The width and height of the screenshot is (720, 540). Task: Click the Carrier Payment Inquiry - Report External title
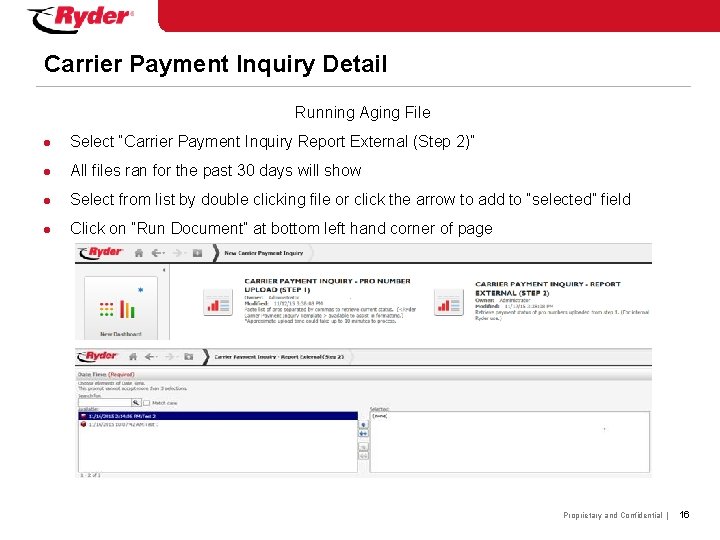(x=548, y=288)
